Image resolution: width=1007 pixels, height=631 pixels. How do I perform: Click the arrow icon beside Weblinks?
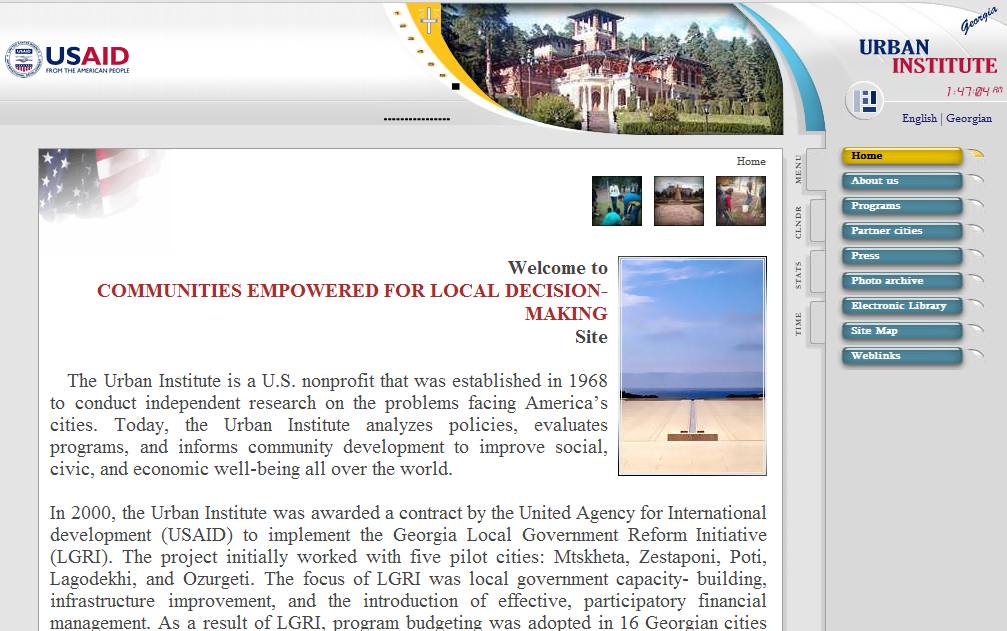(976, 355)
